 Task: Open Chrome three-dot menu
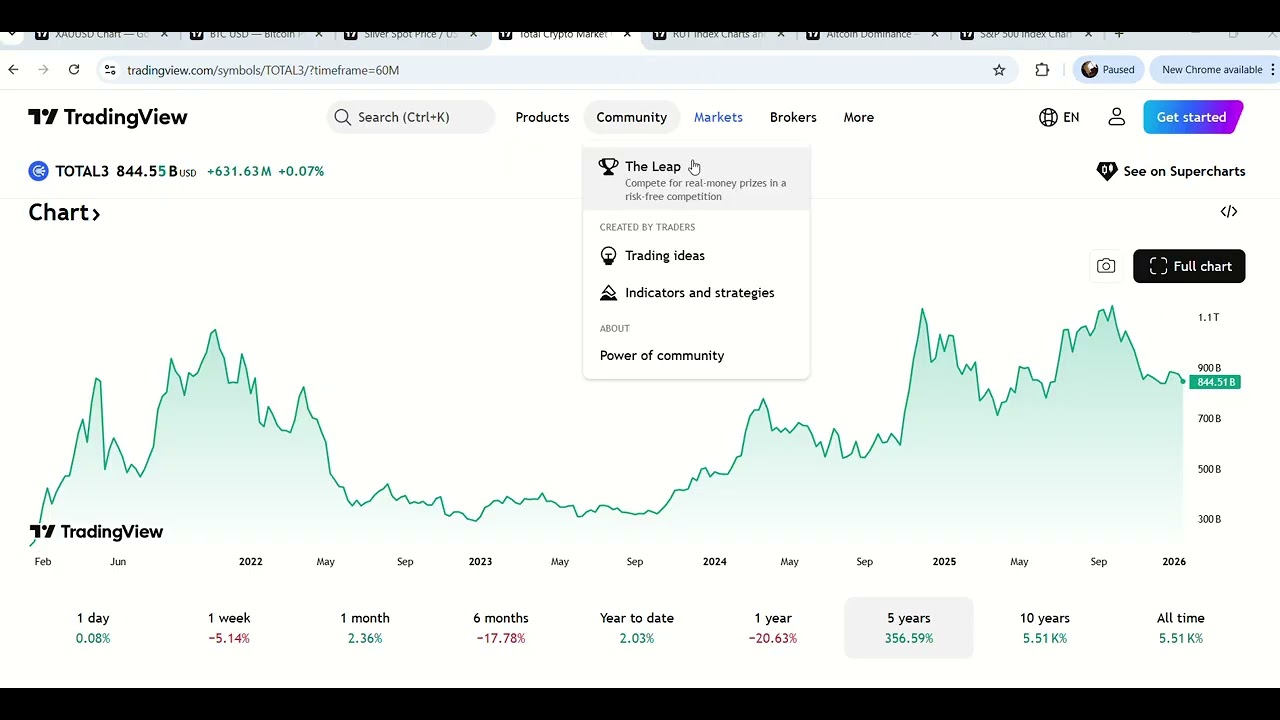(x=1272, y=70)
